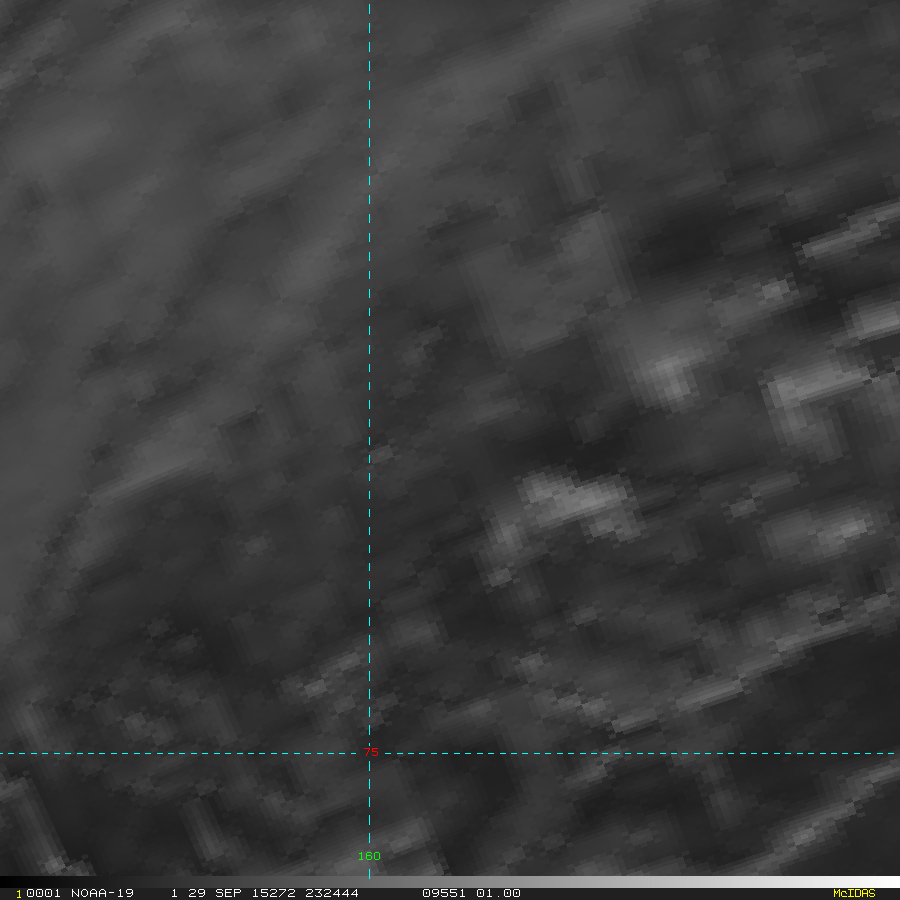Click the yellow McIDAS label
Image resolution: width=900 pixels, height=900 pixels.
(x=853, y=893)
